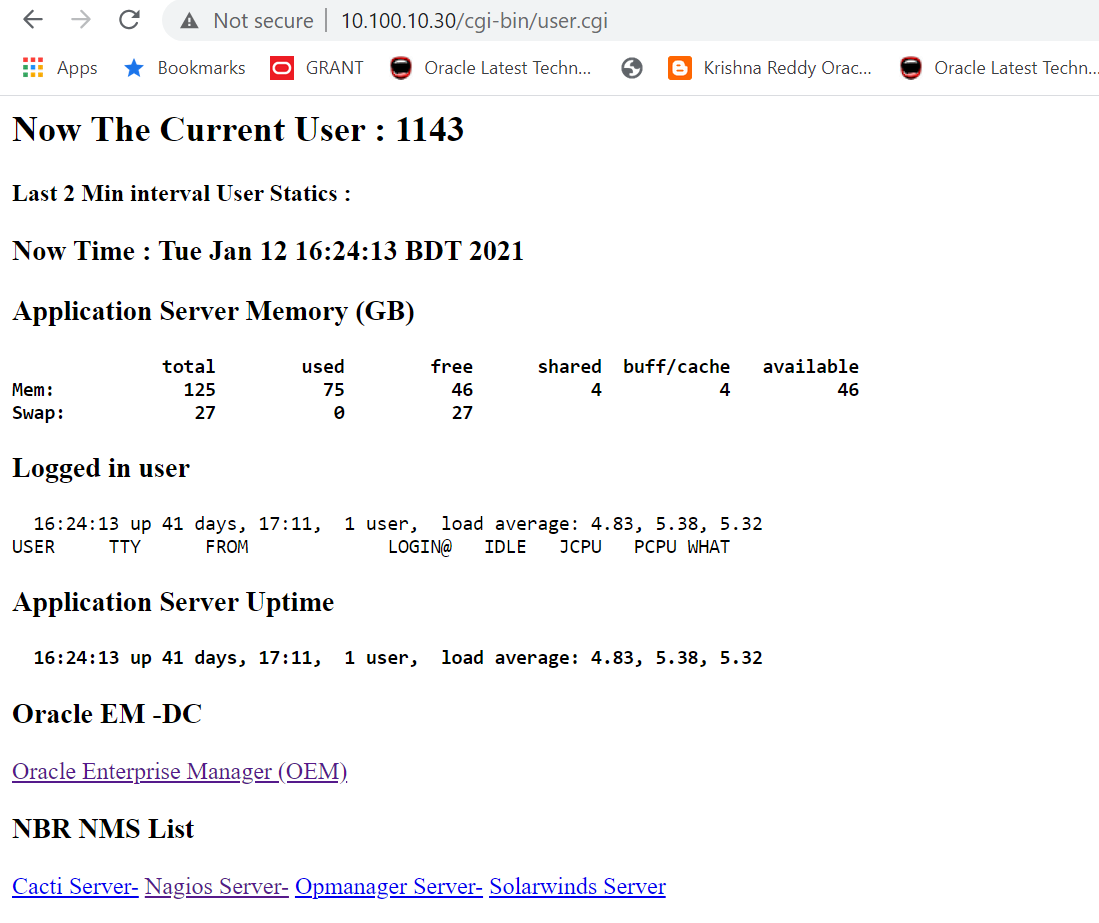Reload the page with the refresh icon

(x=129, y=20)
